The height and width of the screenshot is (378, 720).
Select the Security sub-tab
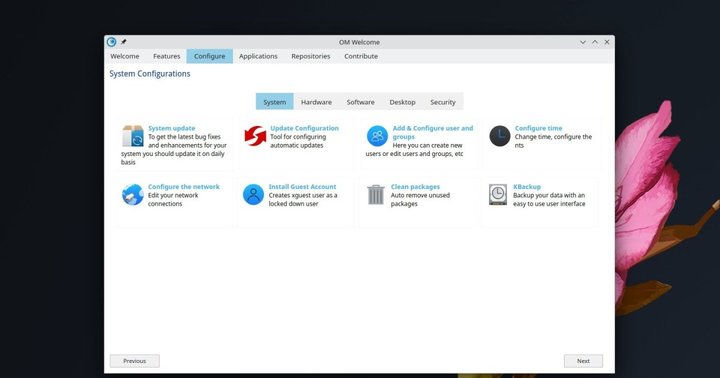(443, 102)
